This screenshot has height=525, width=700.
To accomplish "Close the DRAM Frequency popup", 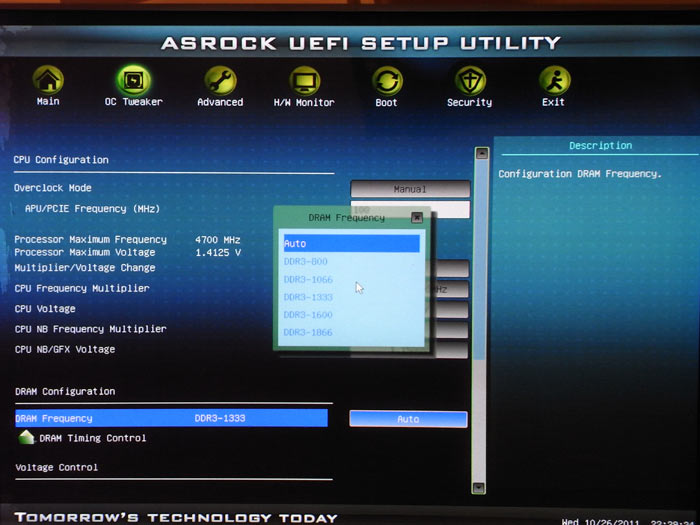I will (417, 217).
